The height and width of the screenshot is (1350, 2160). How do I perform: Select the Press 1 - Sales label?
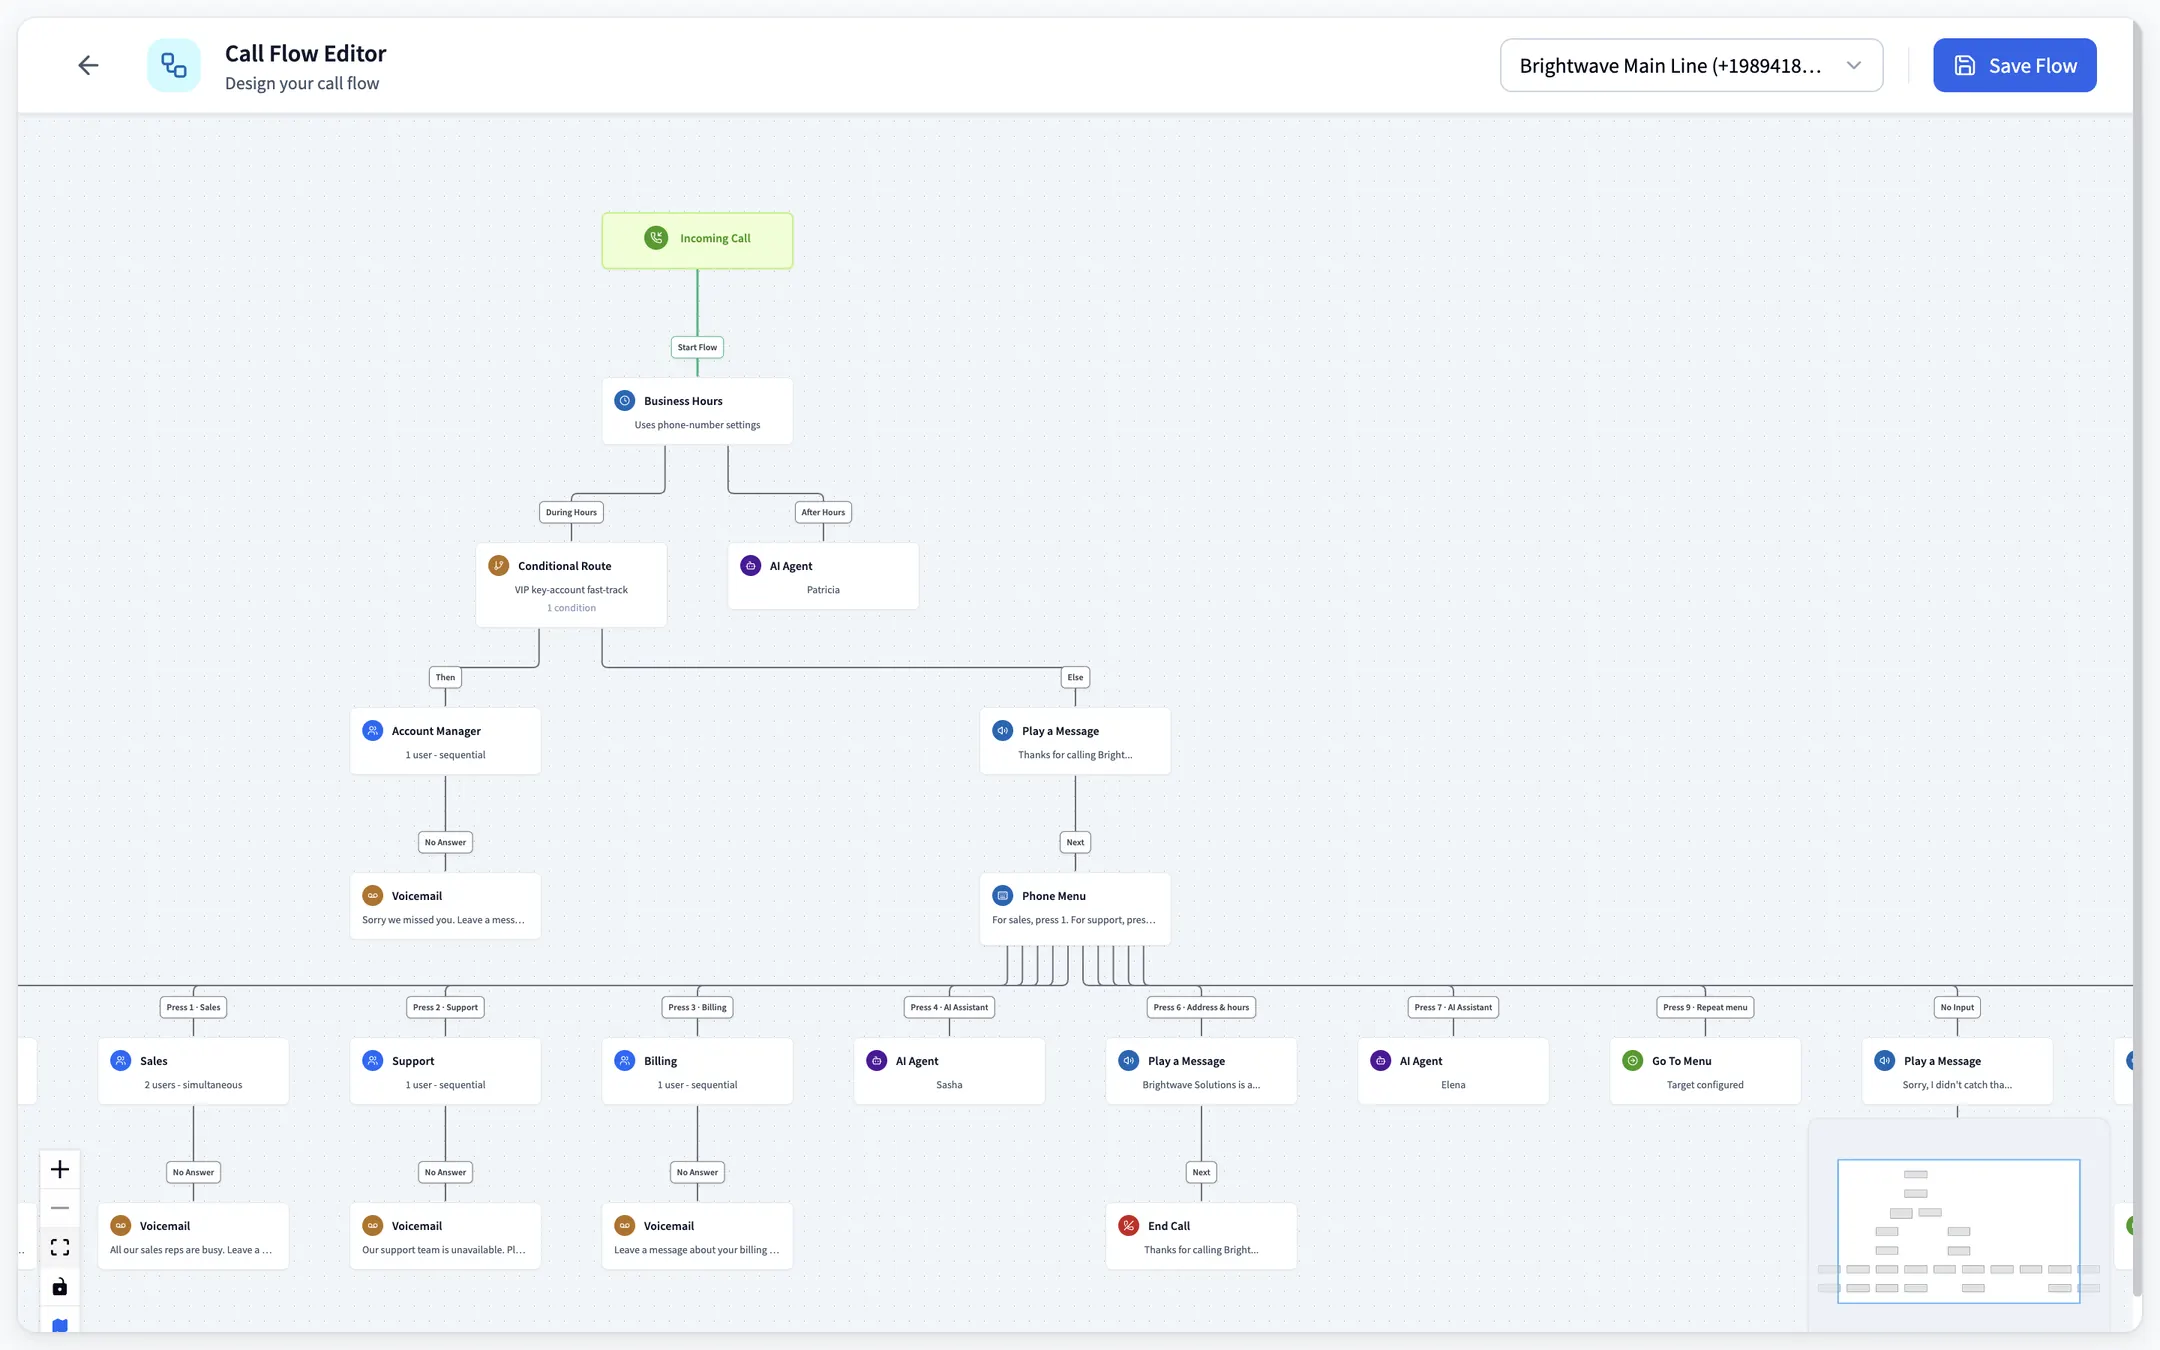click(x=193, y=1008)
